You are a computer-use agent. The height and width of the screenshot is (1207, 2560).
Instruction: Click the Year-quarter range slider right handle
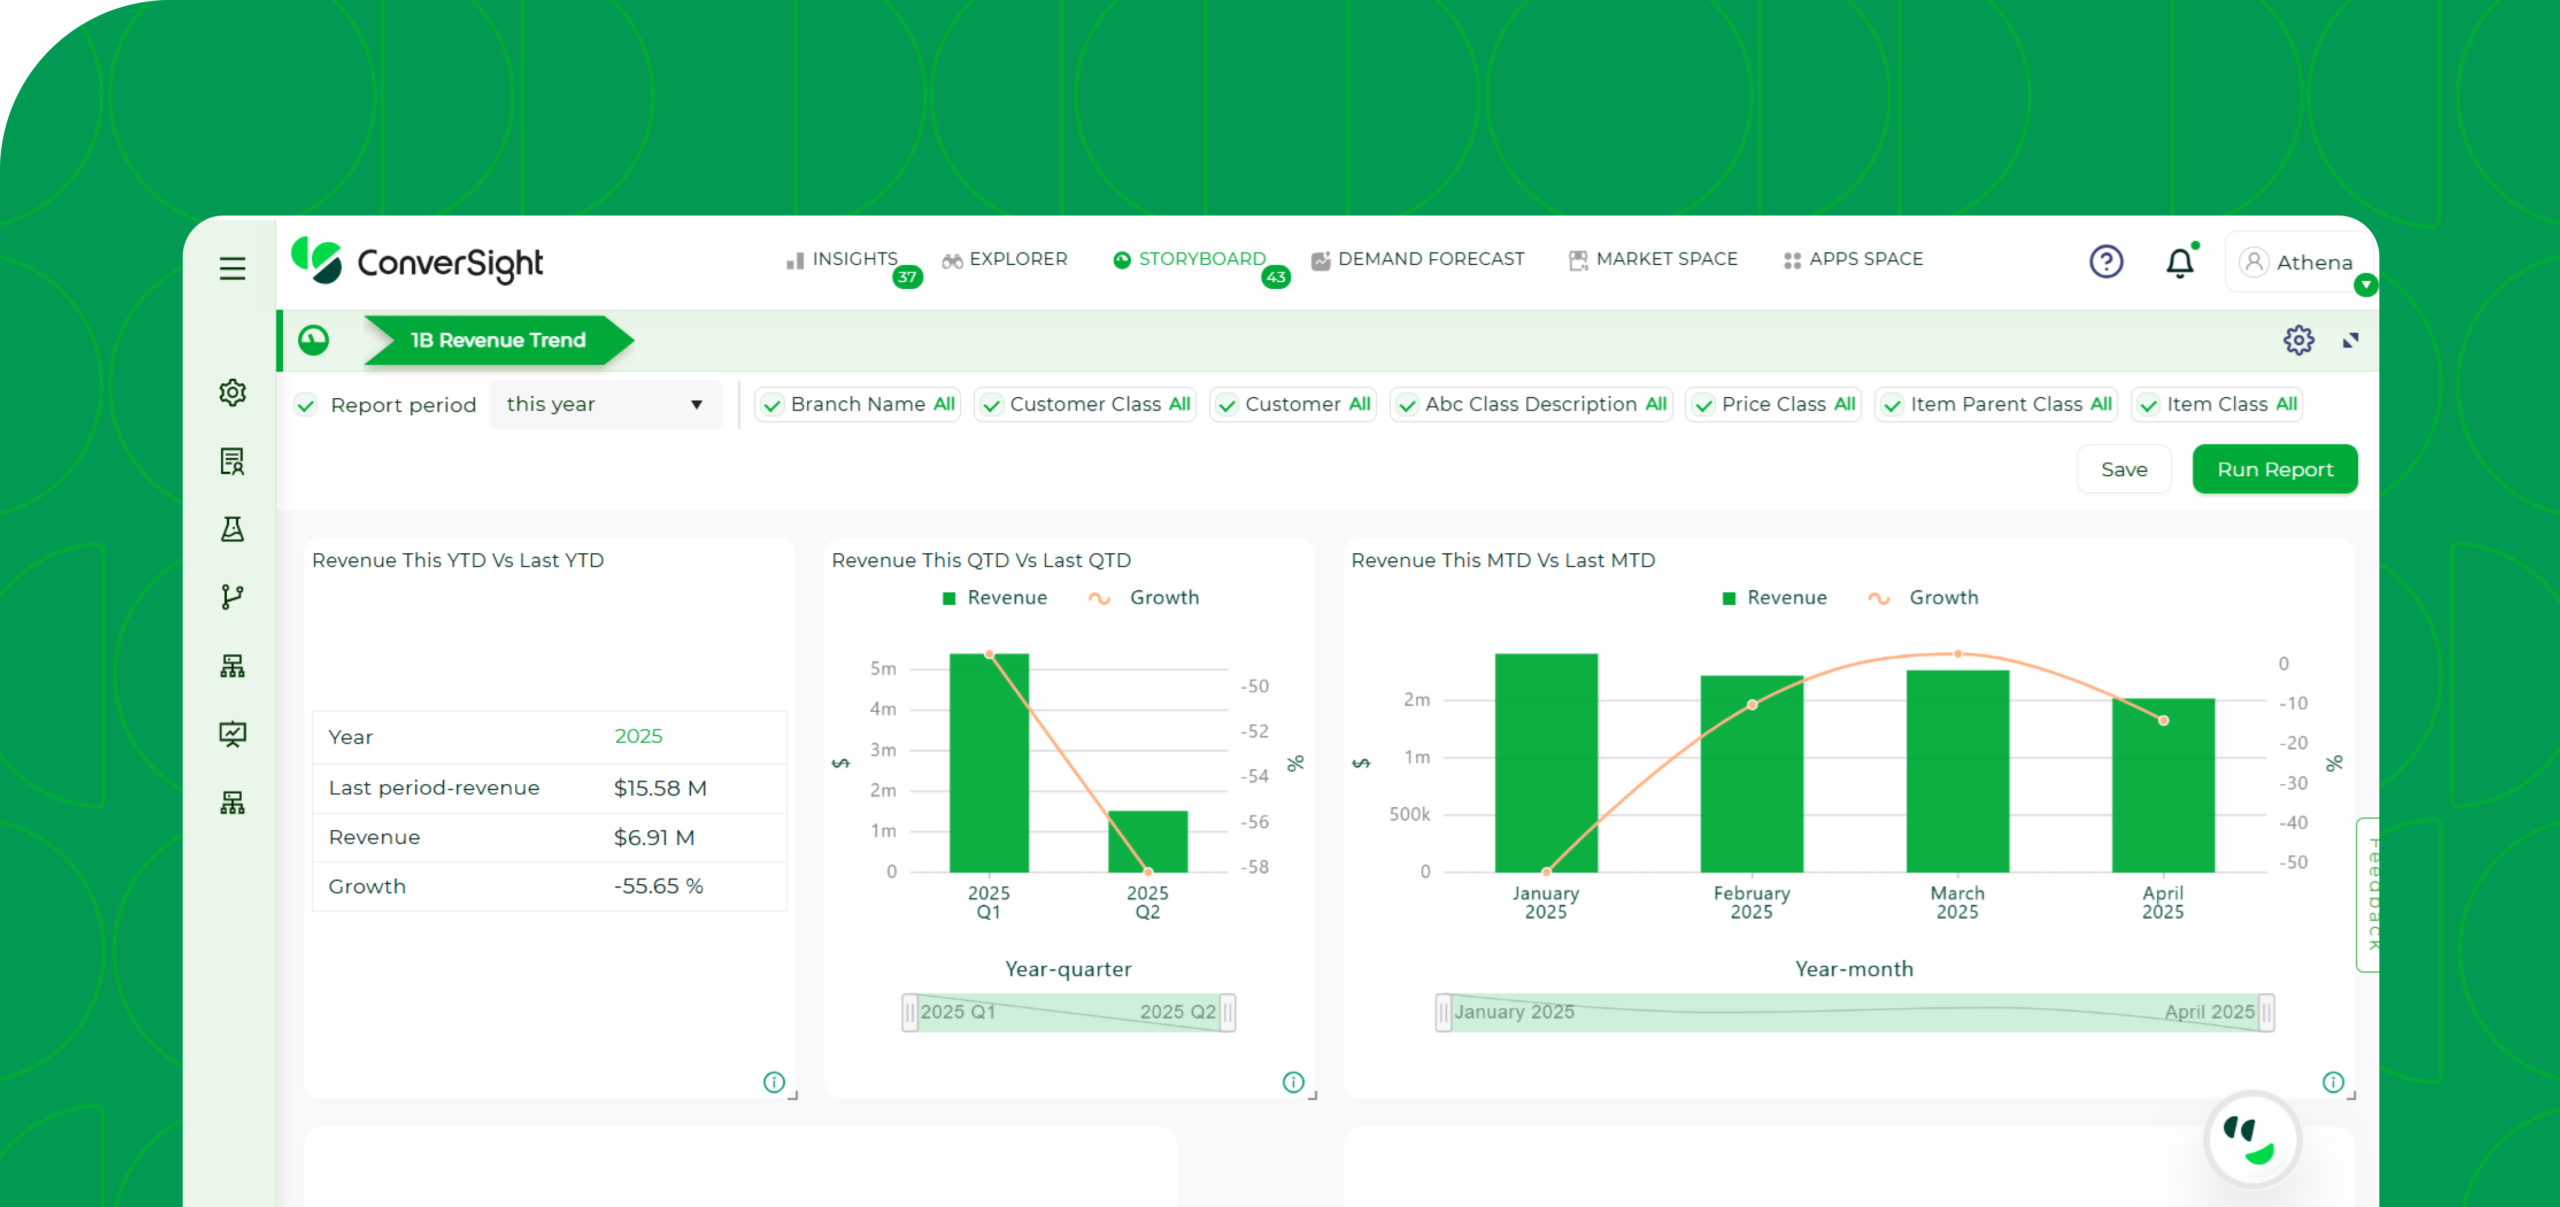[x=1228, y=1012]
